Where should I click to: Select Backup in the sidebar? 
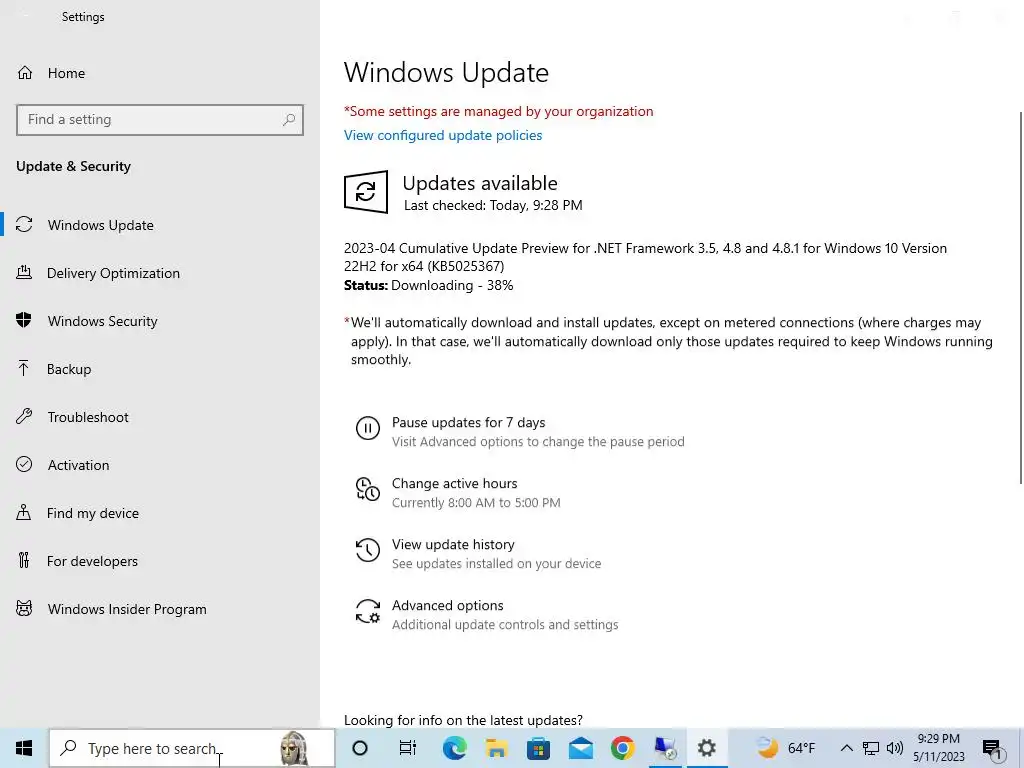(x=160, y=369)
